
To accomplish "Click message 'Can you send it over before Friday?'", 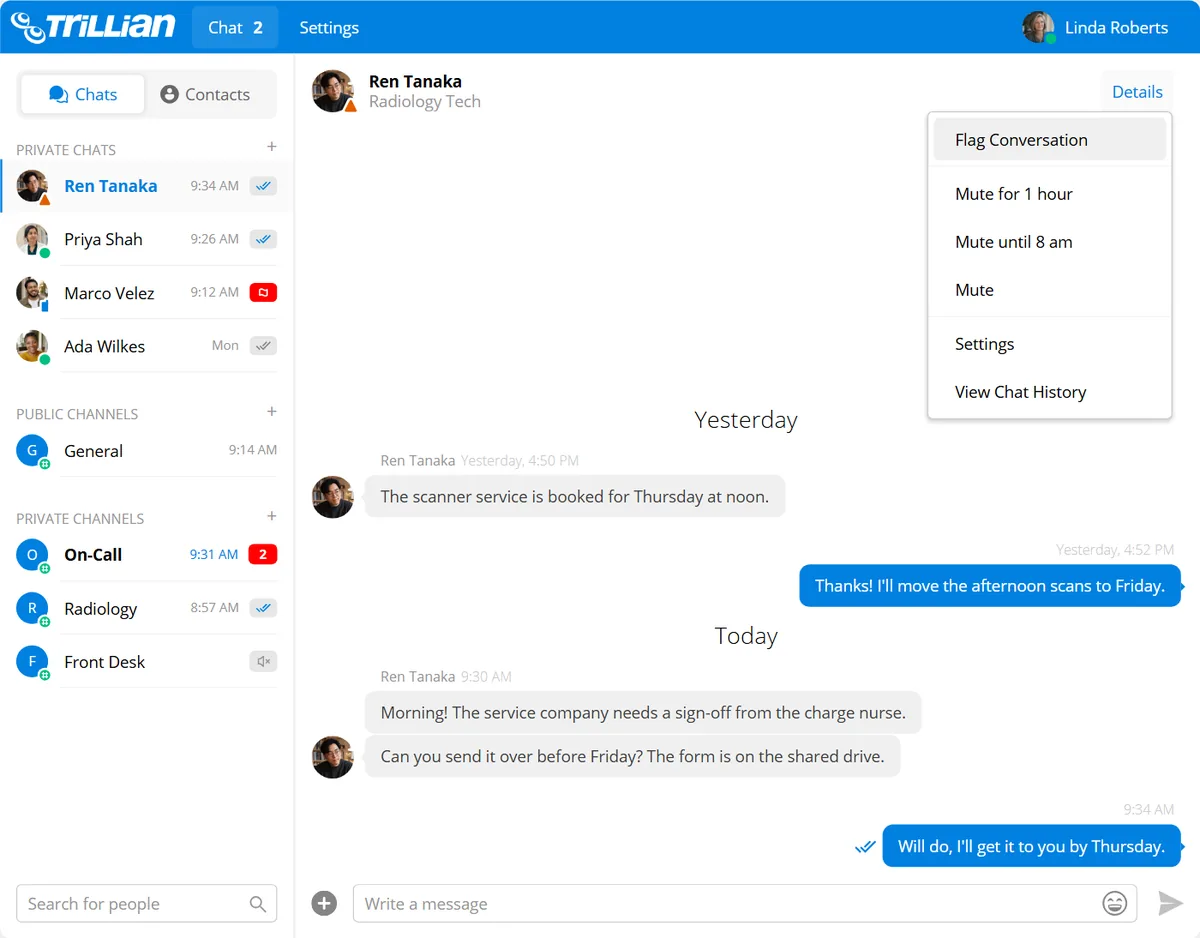I will tap(632, 756).
